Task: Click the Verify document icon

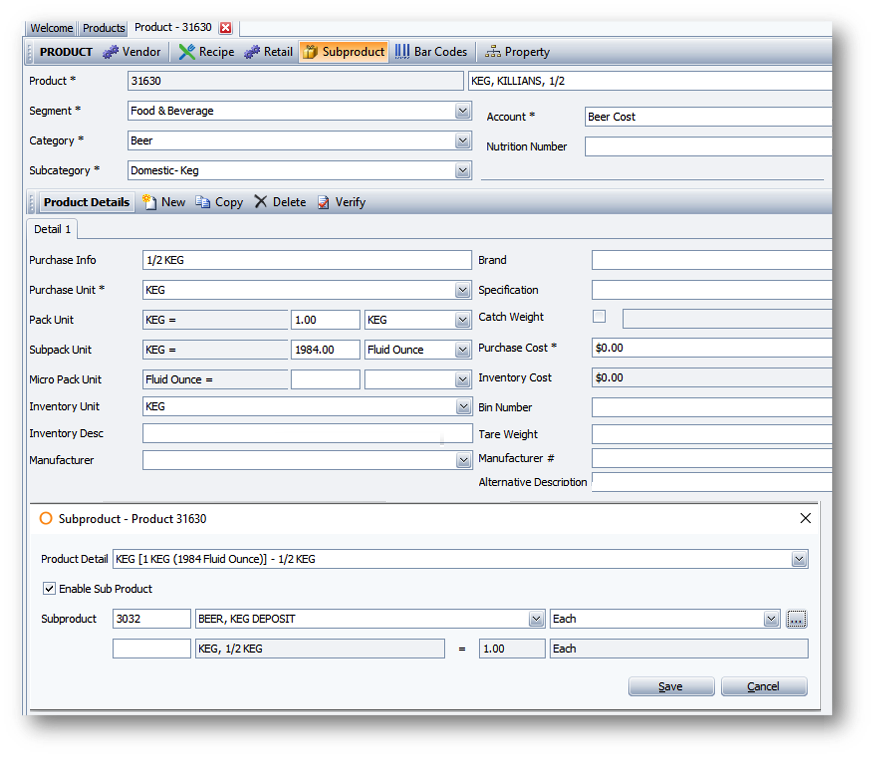Action: (x=323, y=202)
